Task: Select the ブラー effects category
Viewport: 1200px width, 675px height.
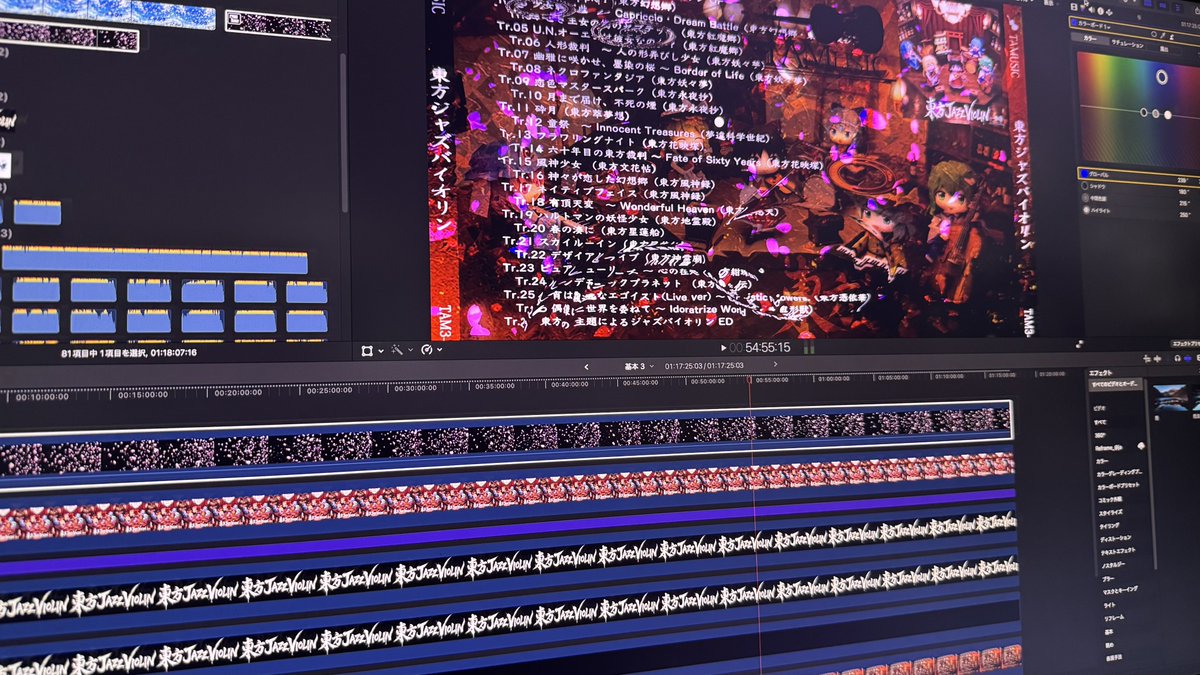Action: click(1108, 578)
